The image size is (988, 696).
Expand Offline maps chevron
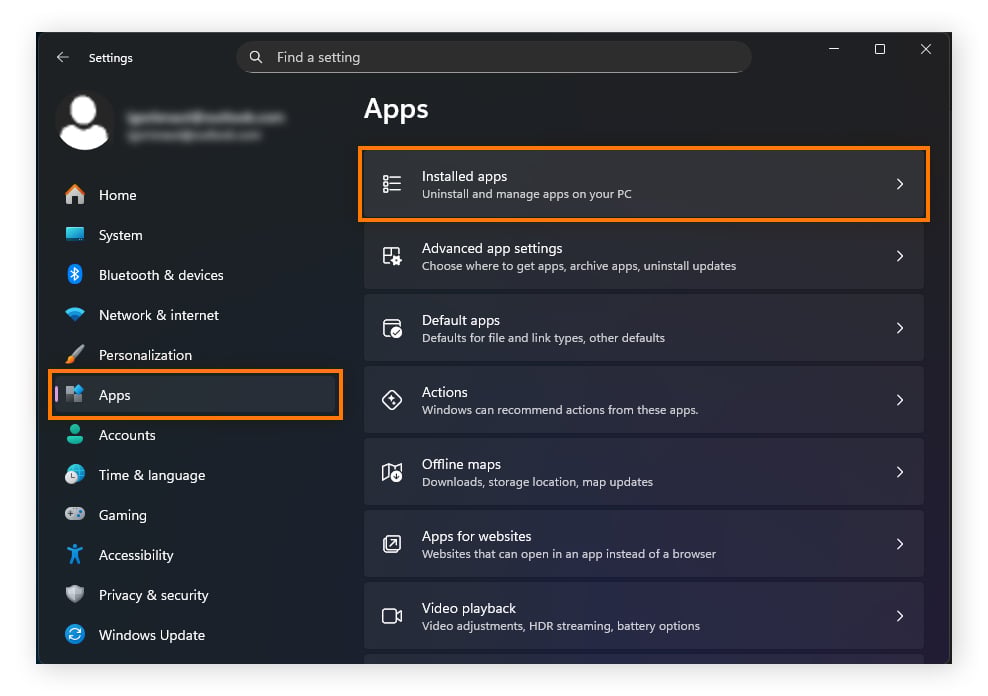[x=900, y=472]
